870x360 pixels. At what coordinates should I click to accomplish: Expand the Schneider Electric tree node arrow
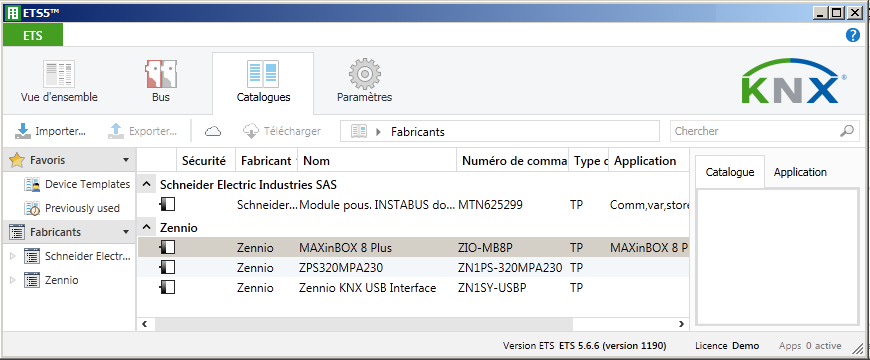(13, 256)
